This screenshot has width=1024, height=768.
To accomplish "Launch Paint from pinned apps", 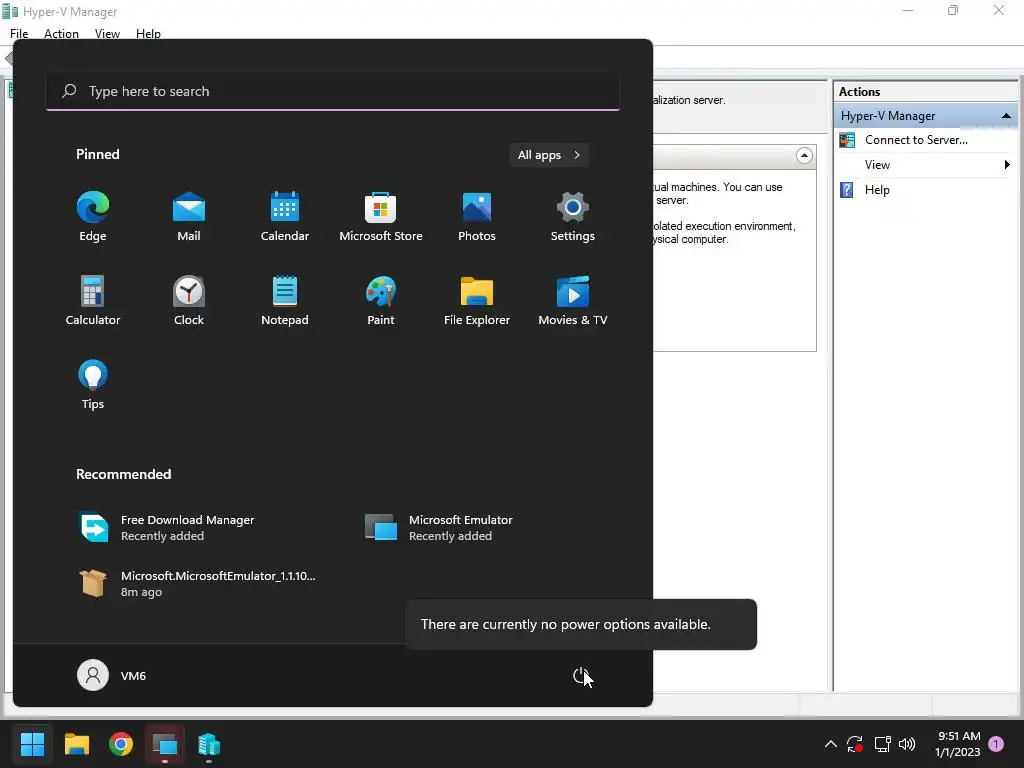I will pos(381,300).
